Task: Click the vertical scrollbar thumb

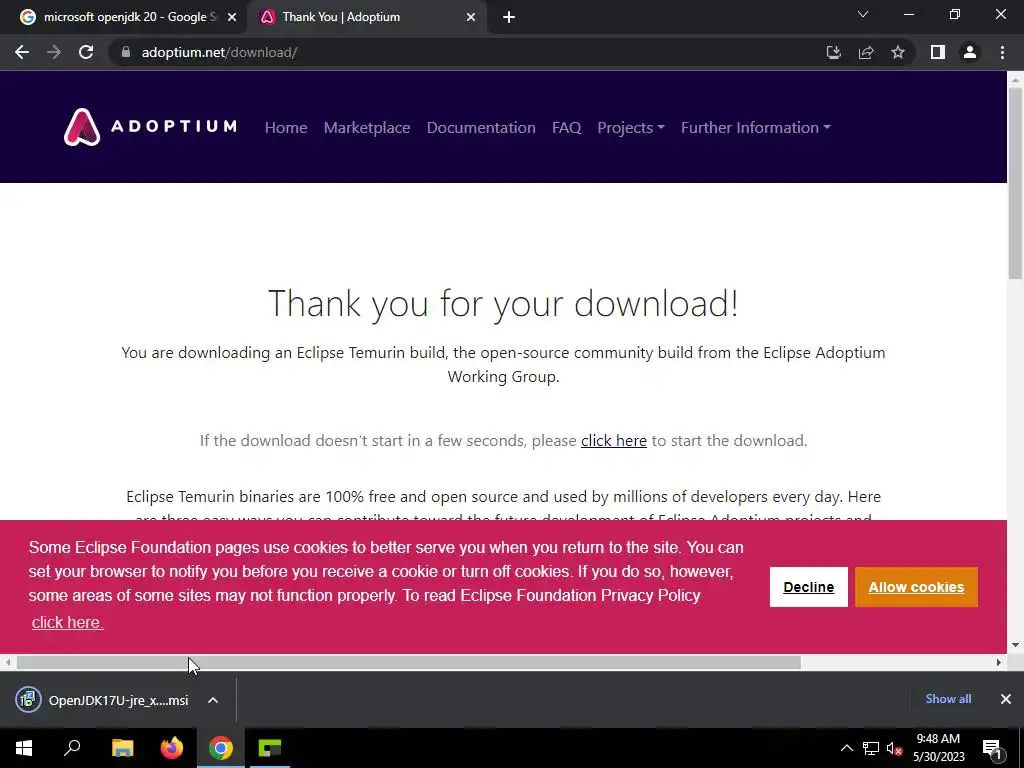Action: coord(1015,183)
